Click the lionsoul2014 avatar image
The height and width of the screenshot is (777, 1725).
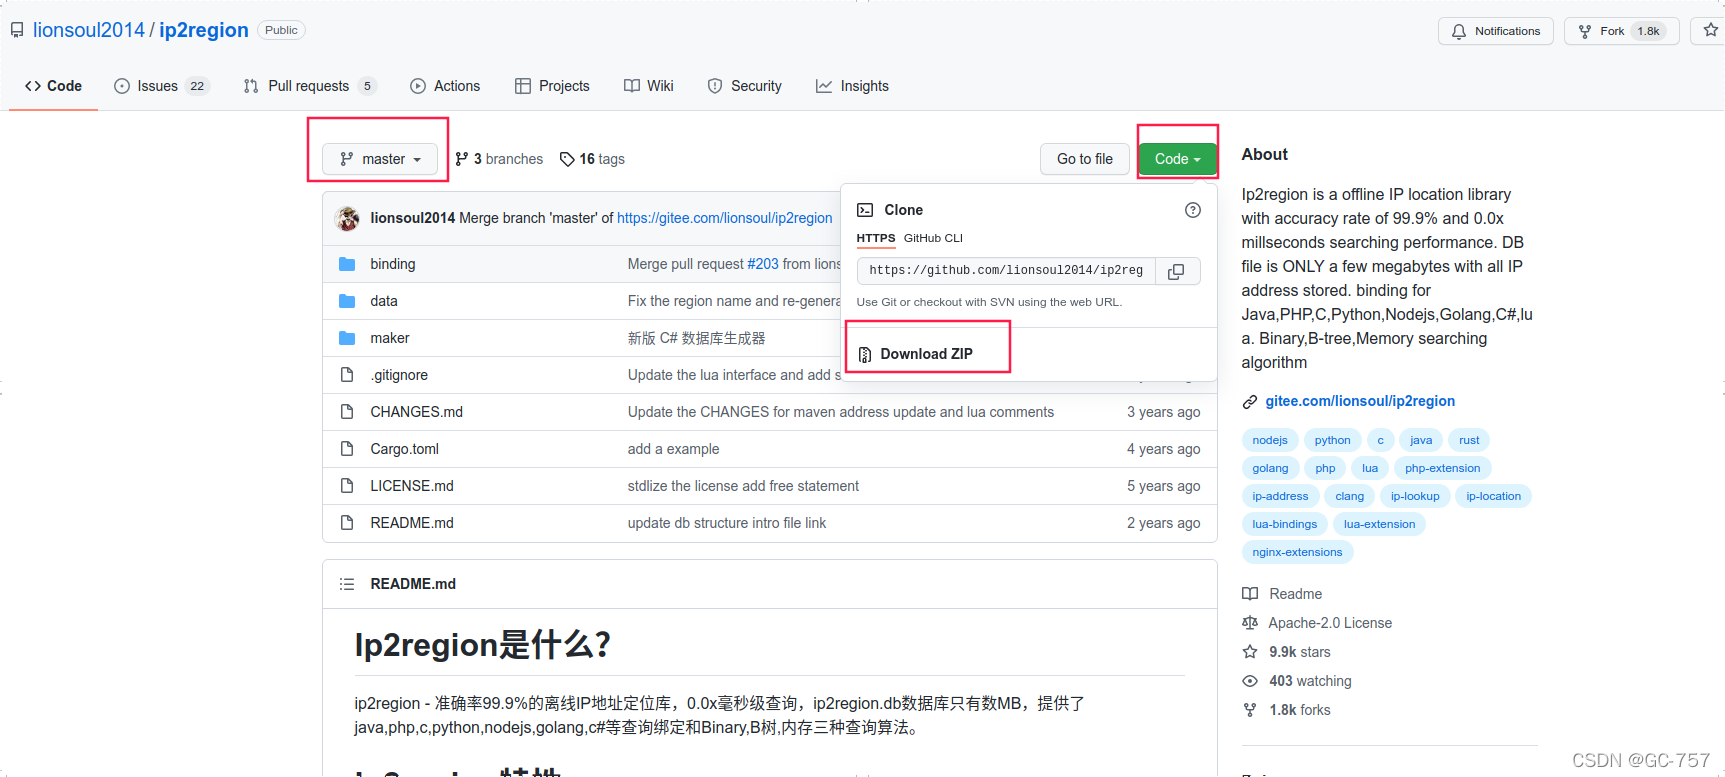(348, 218)
